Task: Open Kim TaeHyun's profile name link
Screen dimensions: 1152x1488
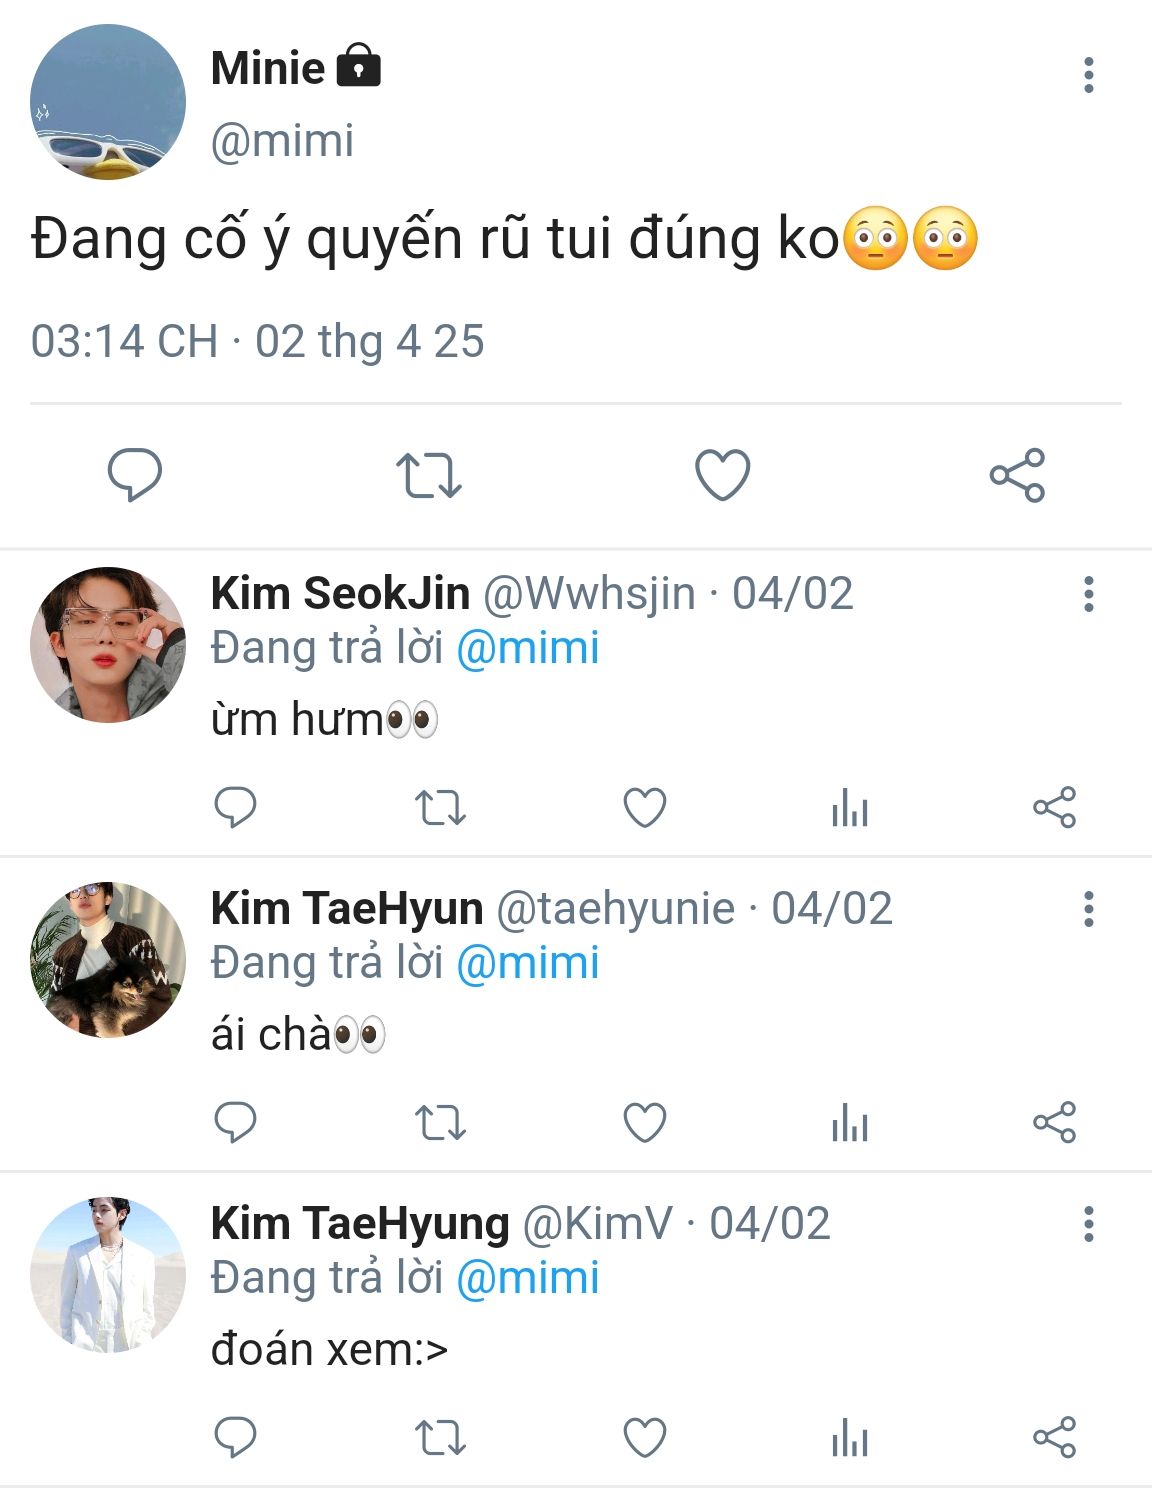Action: pos(347,909)
